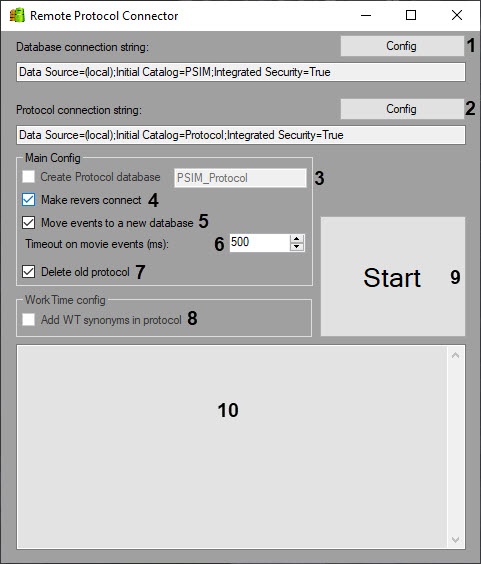
Task: Maximize the Remote Protocol Connector window
Action: coord(411,15)
